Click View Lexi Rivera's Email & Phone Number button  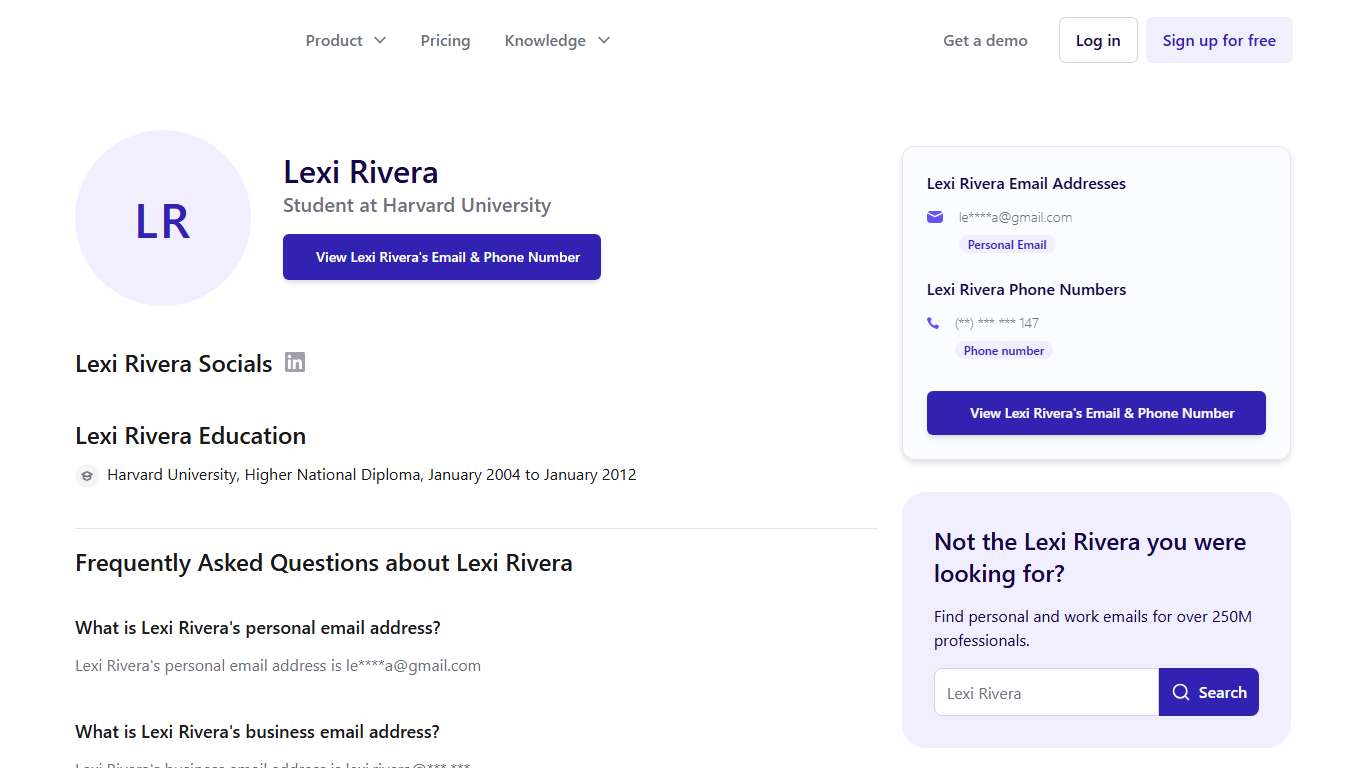coord(441,257)
